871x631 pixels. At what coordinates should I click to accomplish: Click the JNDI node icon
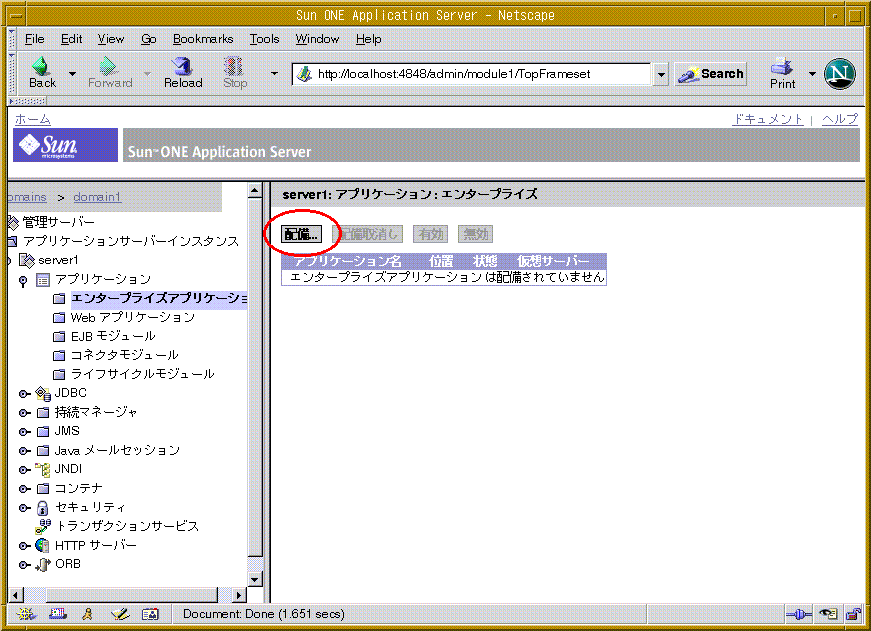pyautogui.click(x=43, y=469)
